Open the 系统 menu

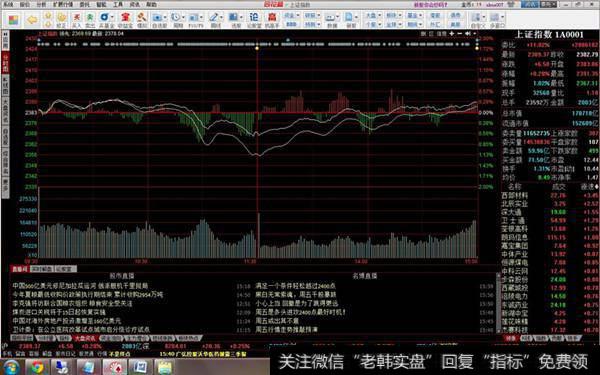(x=8, y=5)
